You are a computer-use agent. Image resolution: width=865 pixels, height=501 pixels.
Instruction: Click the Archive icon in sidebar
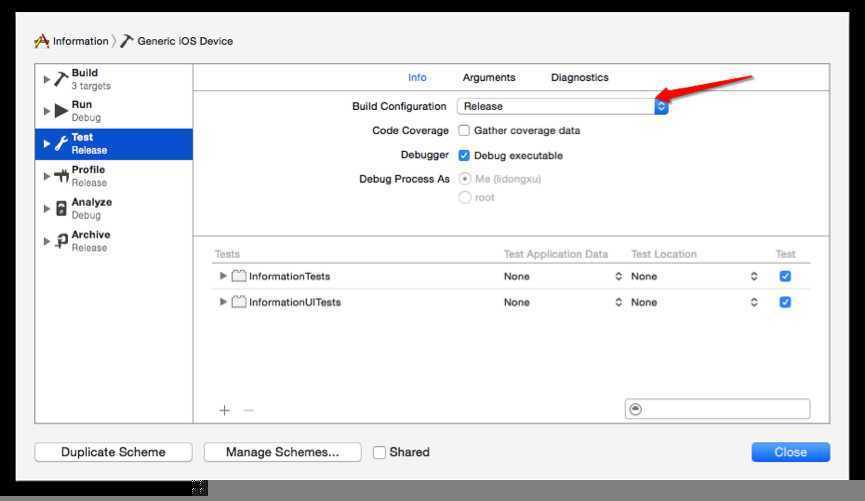tap(61, 241)
